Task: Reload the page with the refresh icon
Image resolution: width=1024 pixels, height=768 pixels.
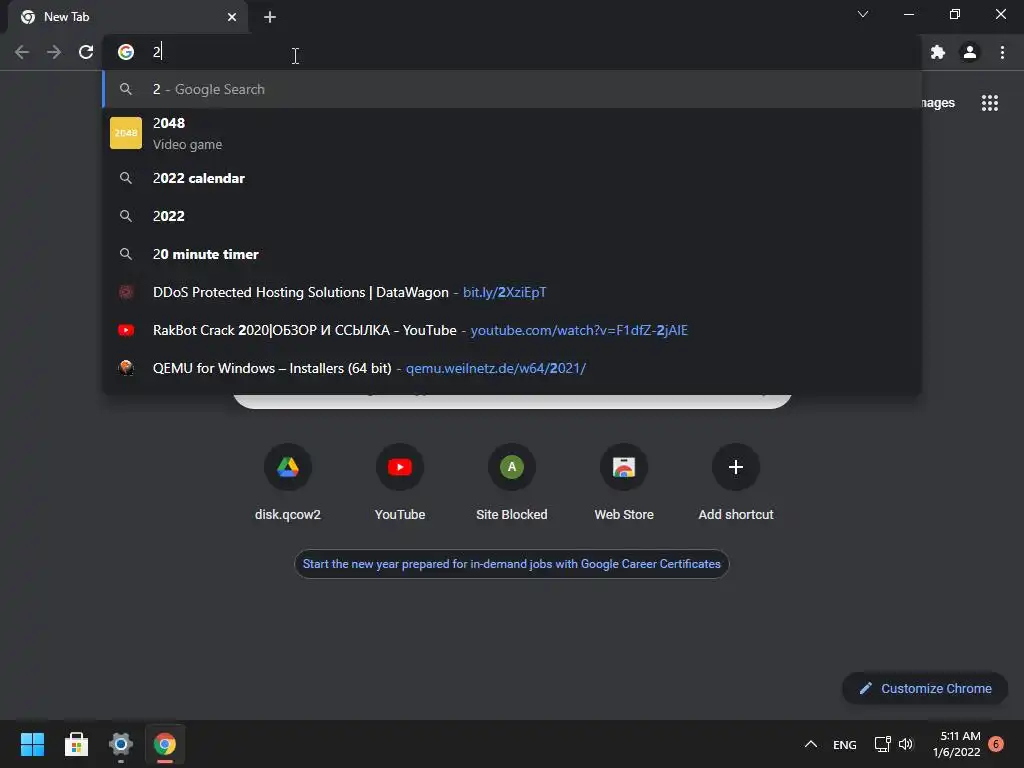Action: click(x=86, y=52)
